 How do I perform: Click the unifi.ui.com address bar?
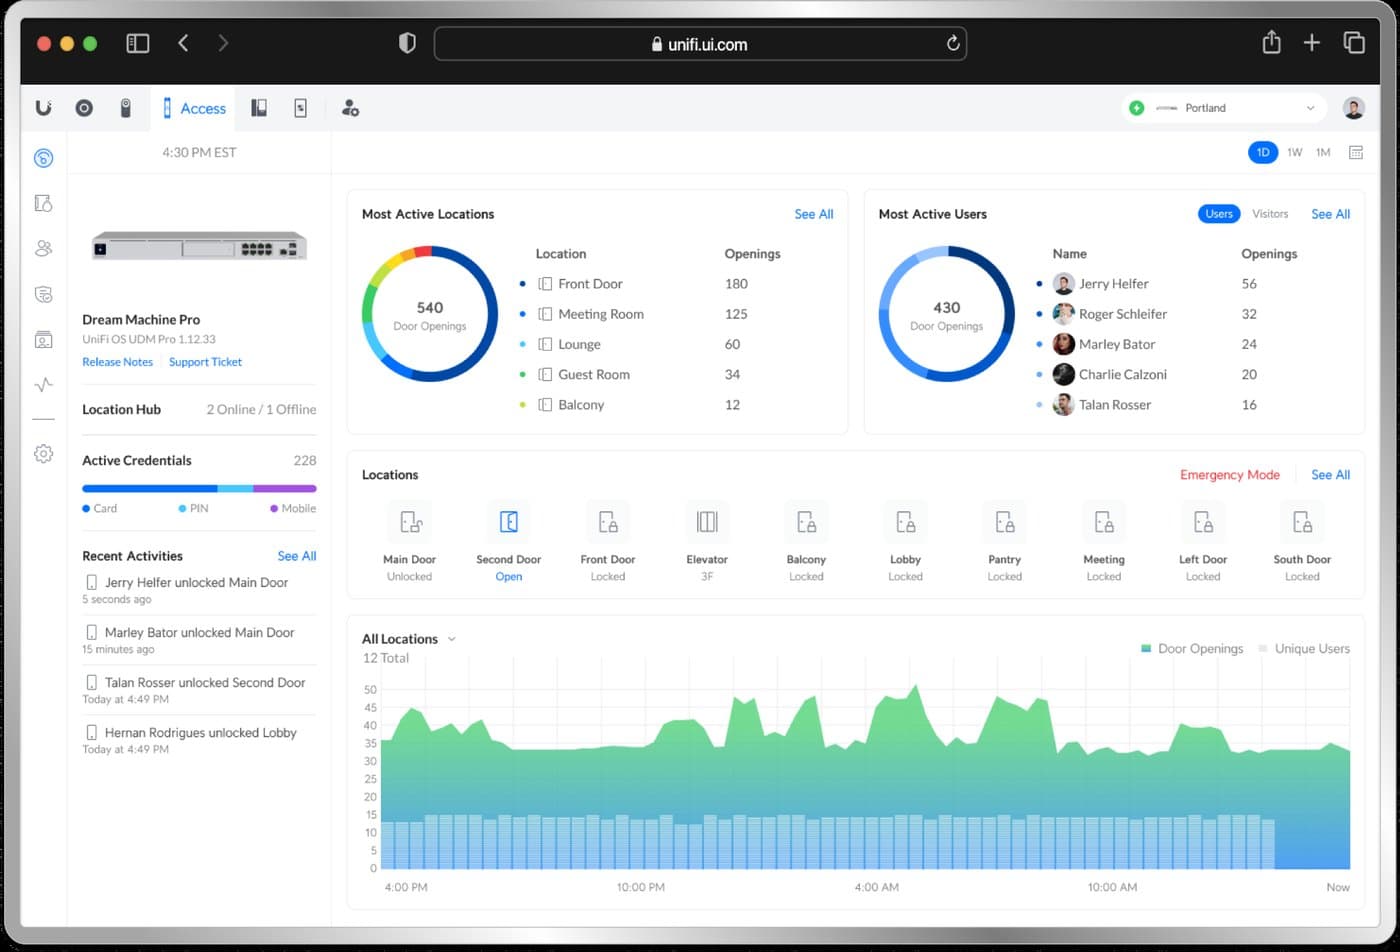700,43
